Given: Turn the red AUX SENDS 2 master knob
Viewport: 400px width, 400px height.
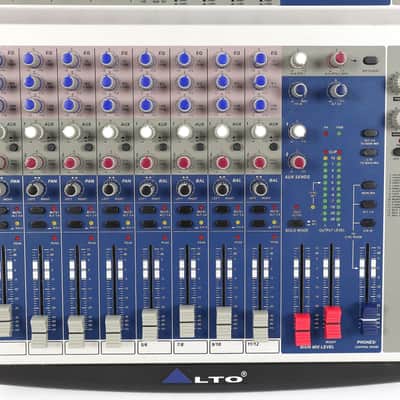Looking at the screenshot, I should pos(298,162).
